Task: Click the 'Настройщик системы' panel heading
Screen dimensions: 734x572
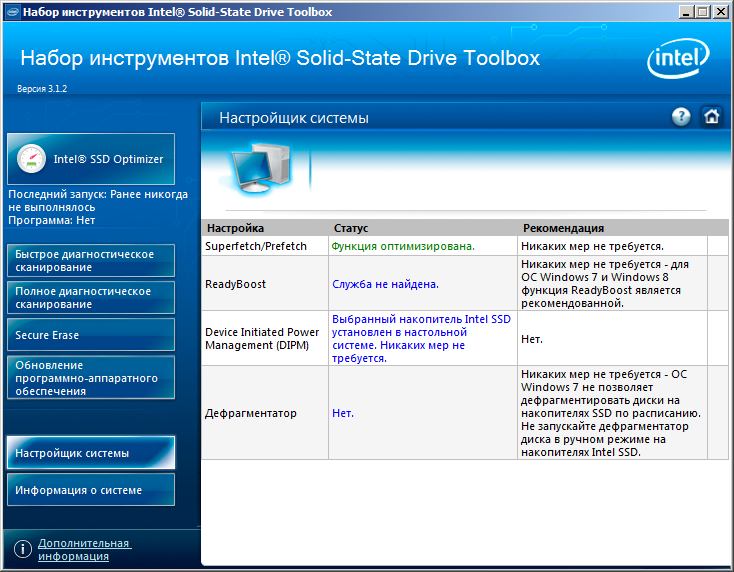Action: pos(294,118)
